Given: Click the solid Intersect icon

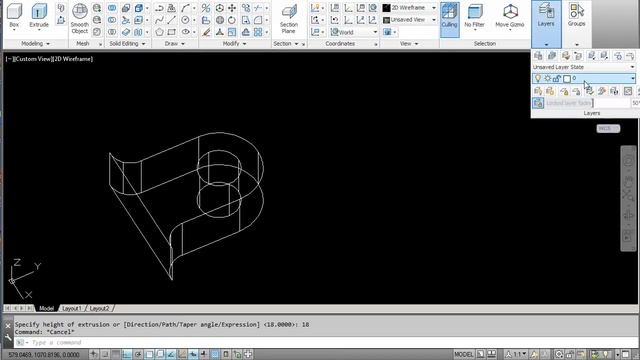Looking at the screenshot, I should click(x=112, y=32).
